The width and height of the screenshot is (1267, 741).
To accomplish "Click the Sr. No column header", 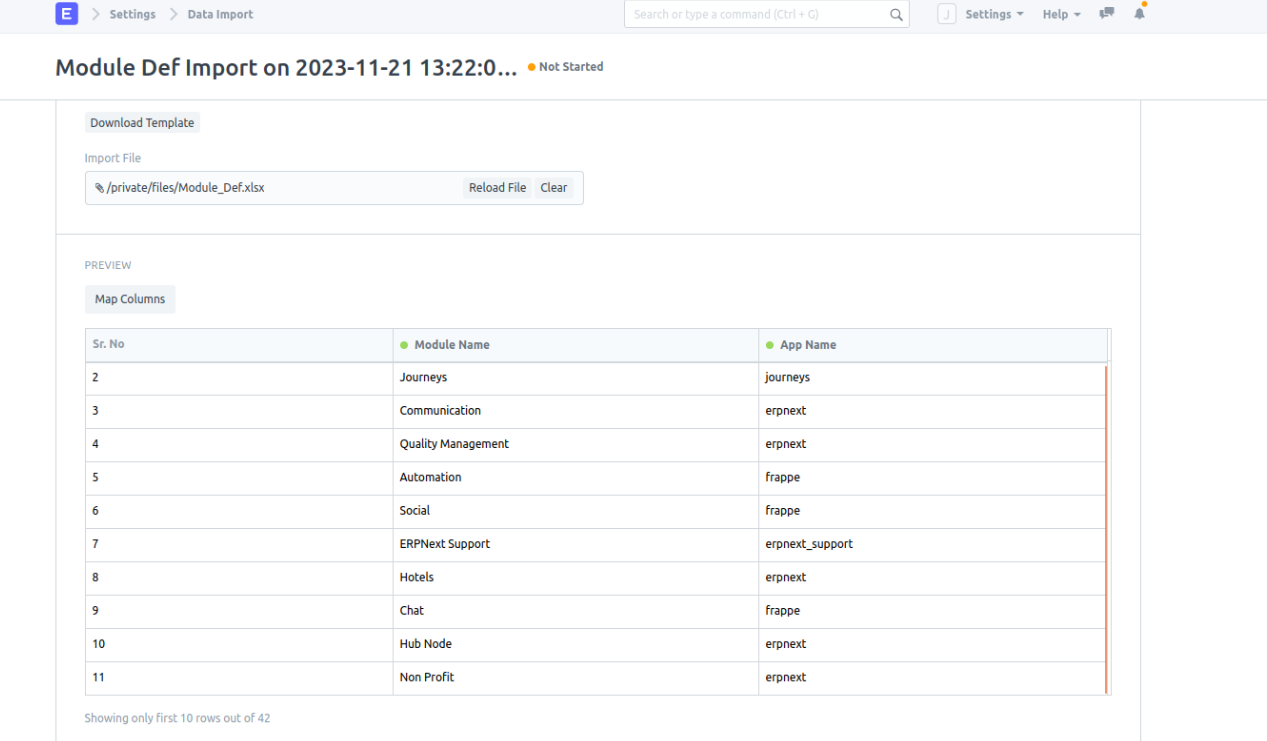I will click(239, 344).
